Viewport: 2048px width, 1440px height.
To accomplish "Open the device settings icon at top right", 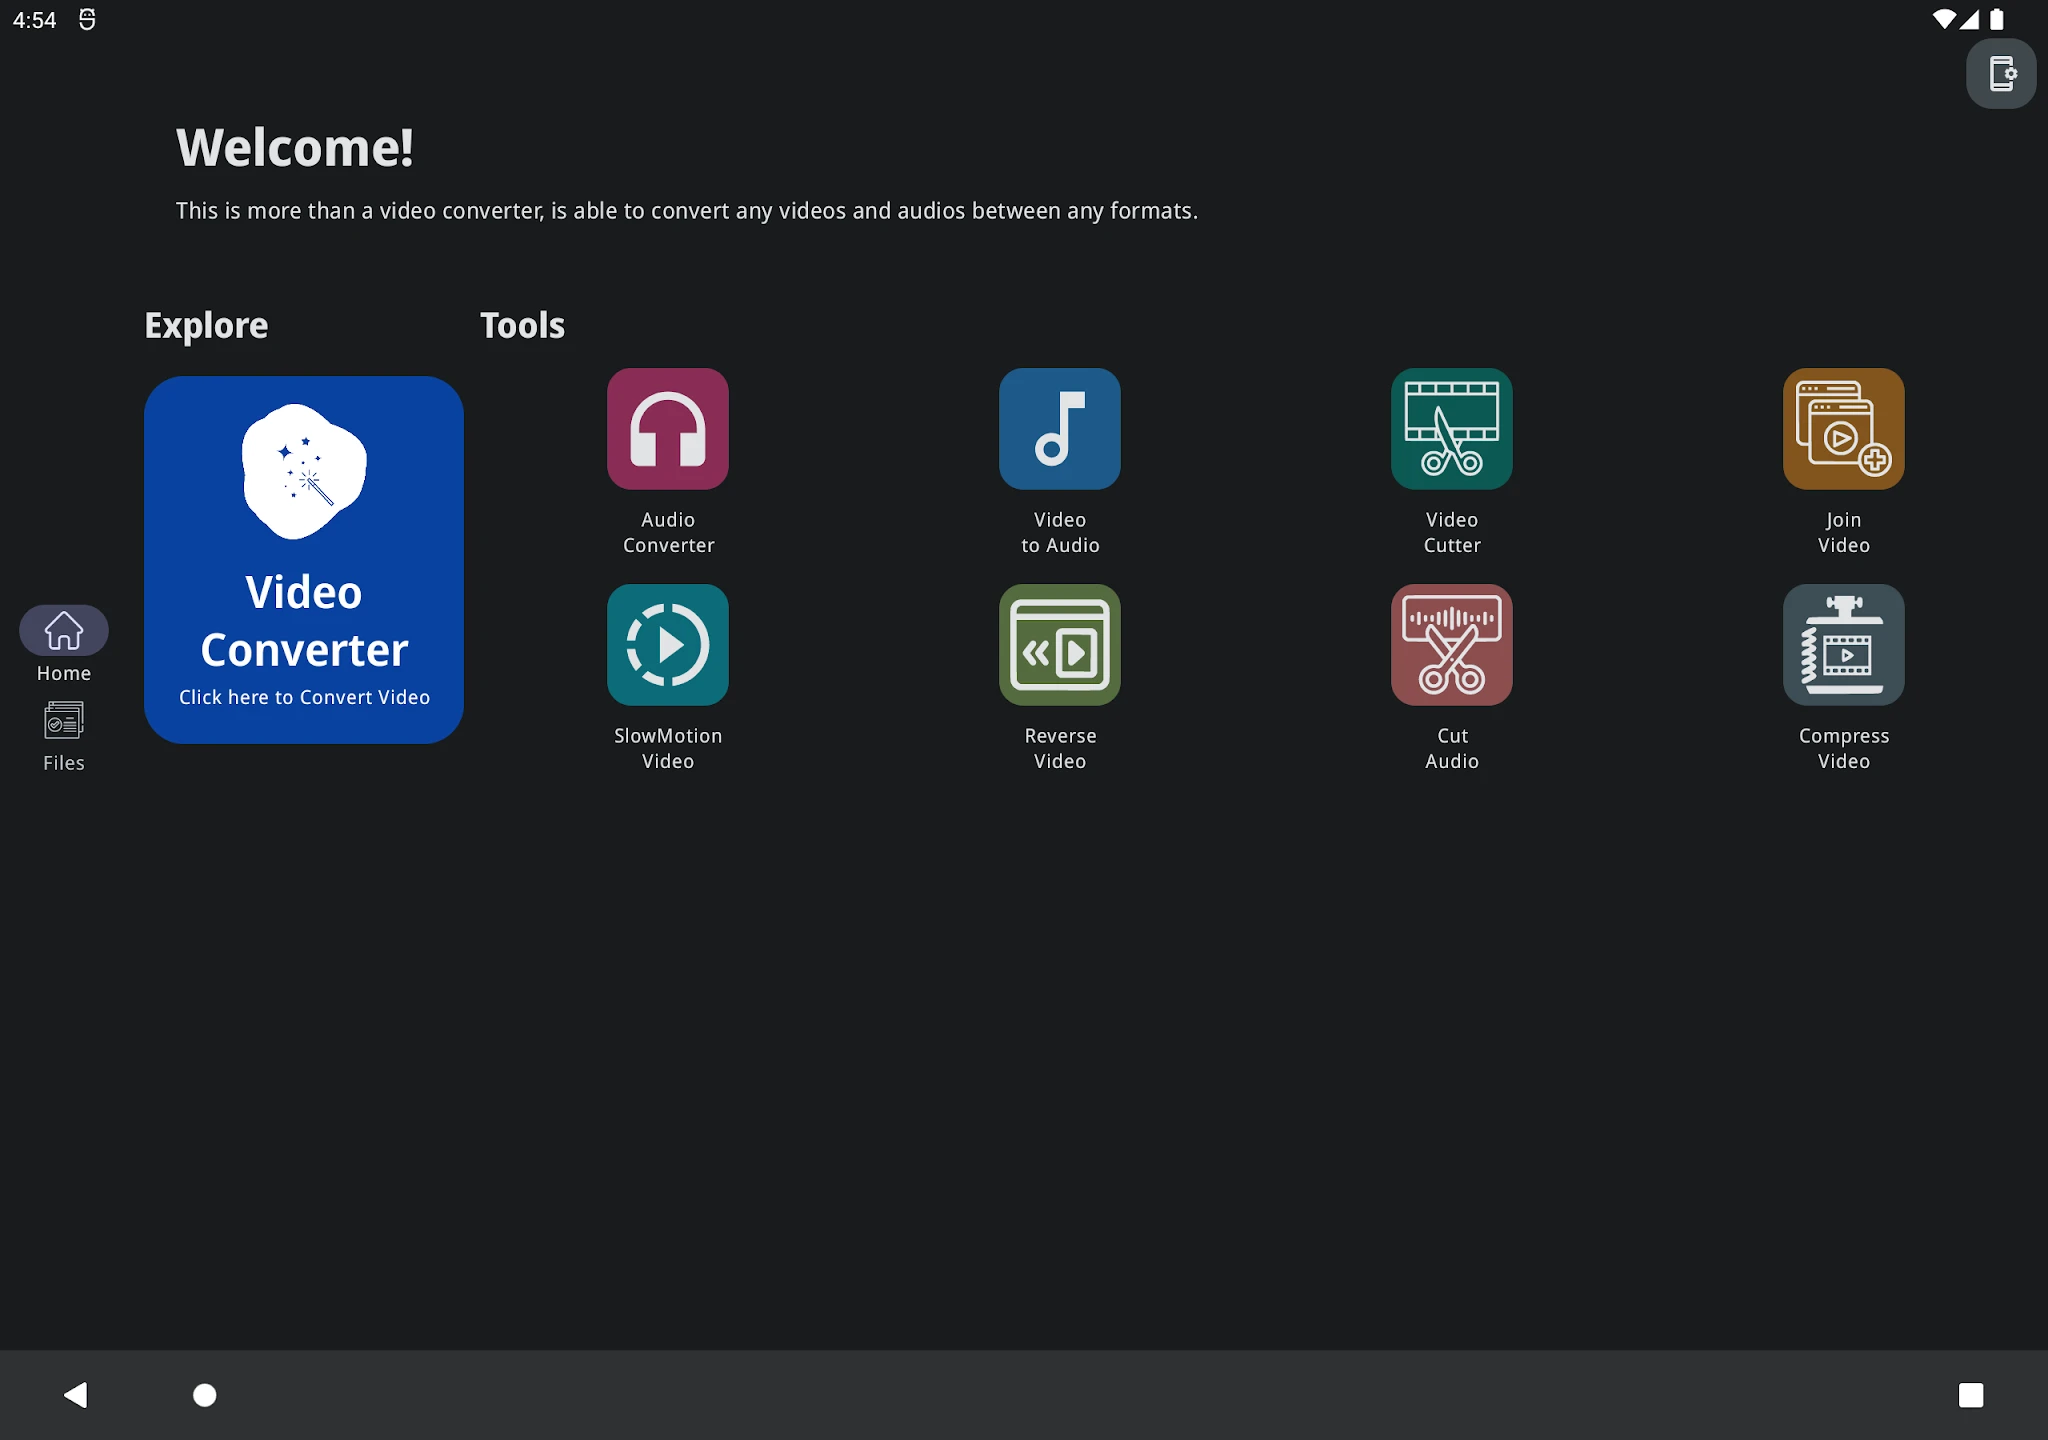I will click(2001, 74).
